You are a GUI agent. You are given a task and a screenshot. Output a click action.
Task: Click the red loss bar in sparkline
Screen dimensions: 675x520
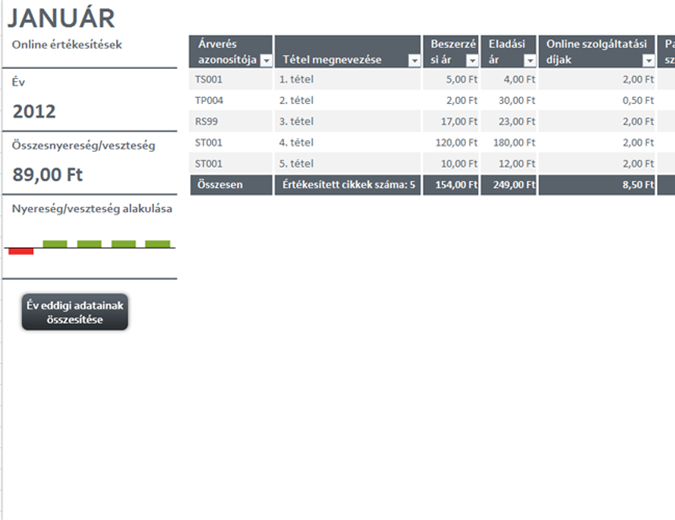point(21,251)
